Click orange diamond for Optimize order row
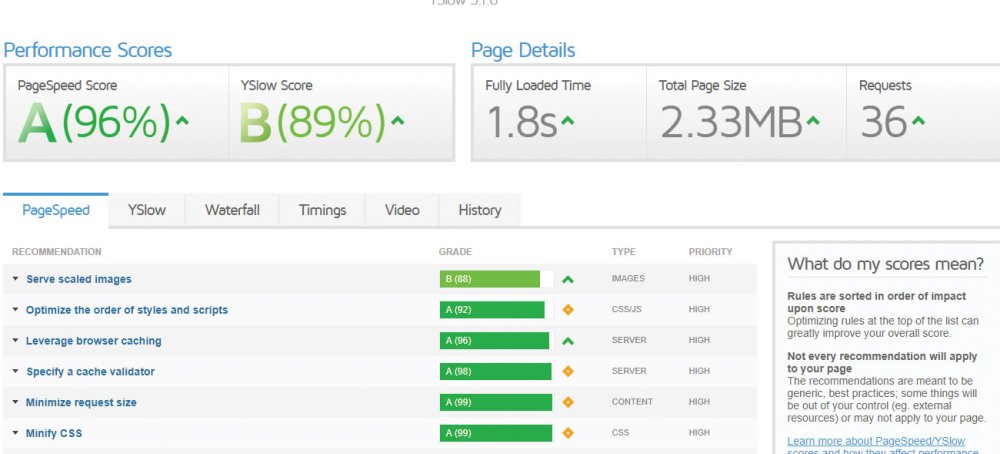 [568, 310]
